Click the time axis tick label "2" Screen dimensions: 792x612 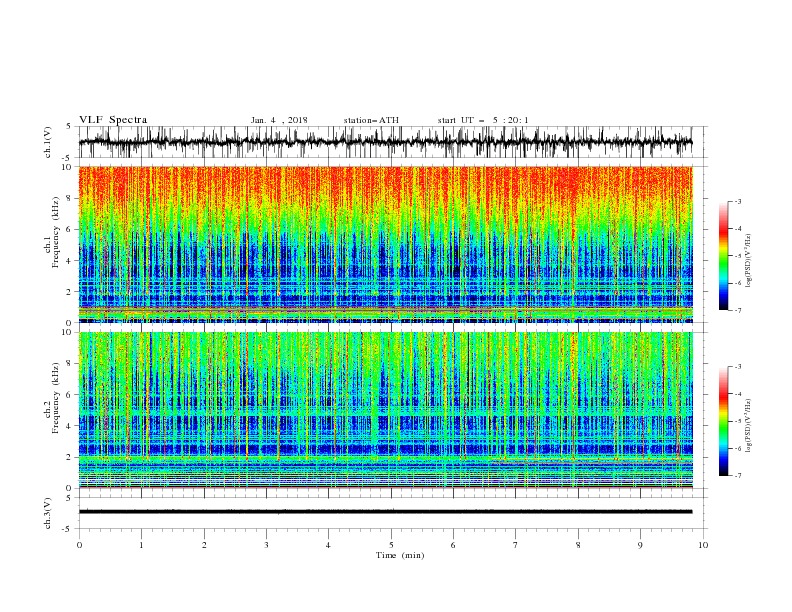pyautogui.click(x=204, y=545)
